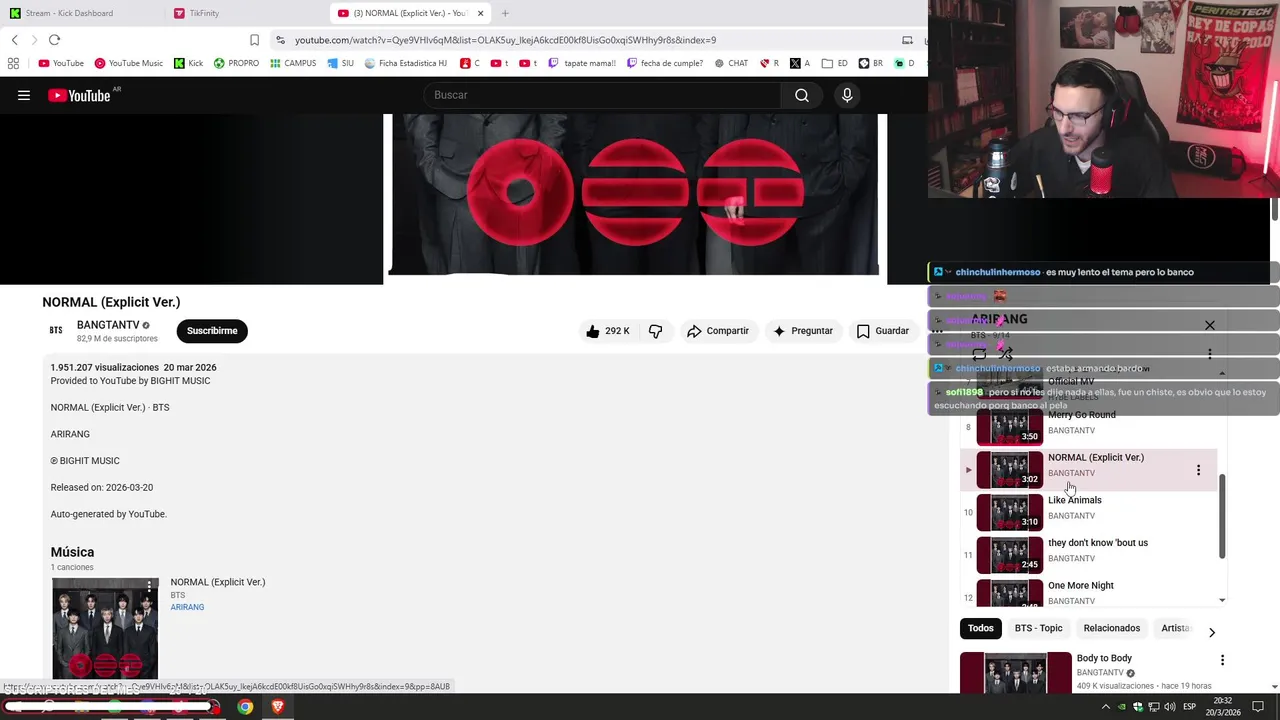Open the Kick bookmark
The image size is (1280, 720).
coord(188,63)
